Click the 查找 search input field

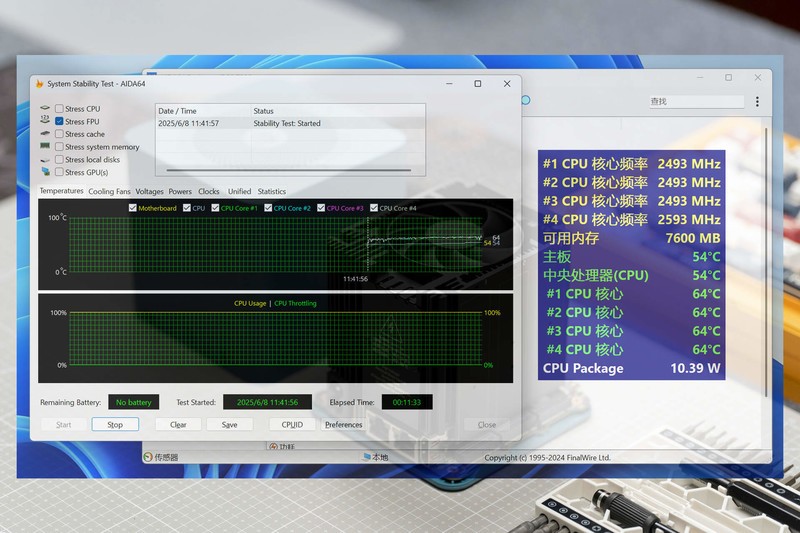click(695, 101)
